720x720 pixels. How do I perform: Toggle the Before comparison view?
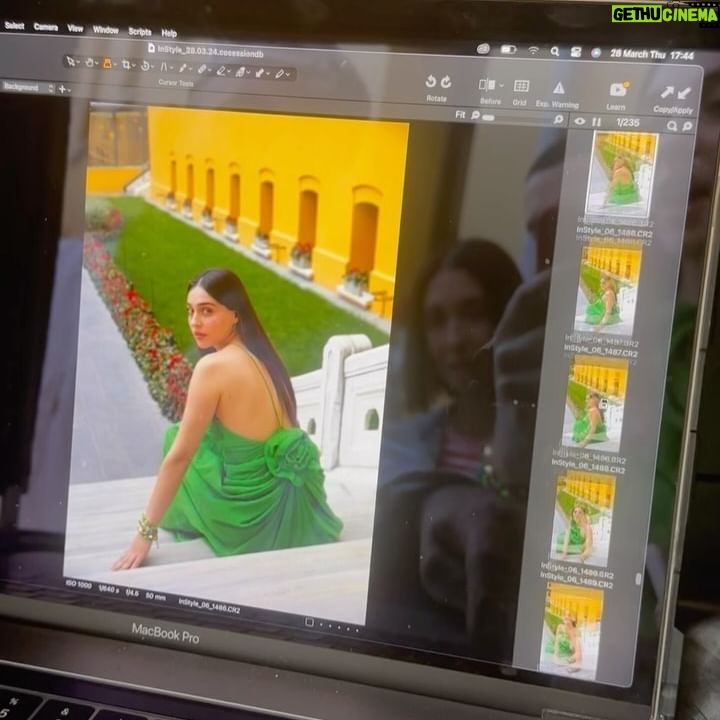point(487,85)
